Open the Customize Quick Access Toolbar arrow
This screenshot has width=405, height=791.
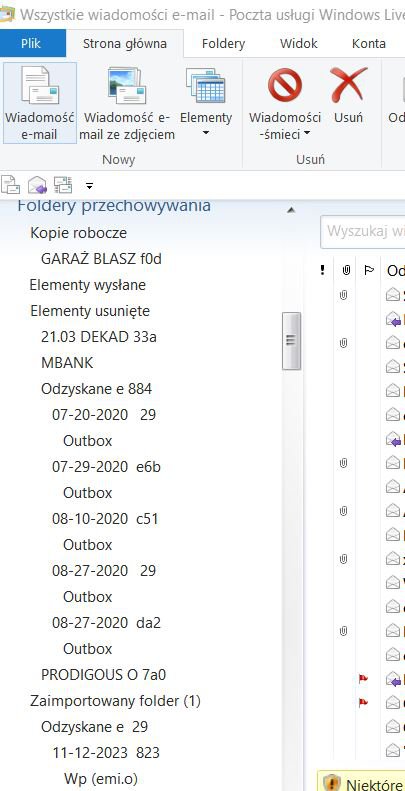pos(89,186)
